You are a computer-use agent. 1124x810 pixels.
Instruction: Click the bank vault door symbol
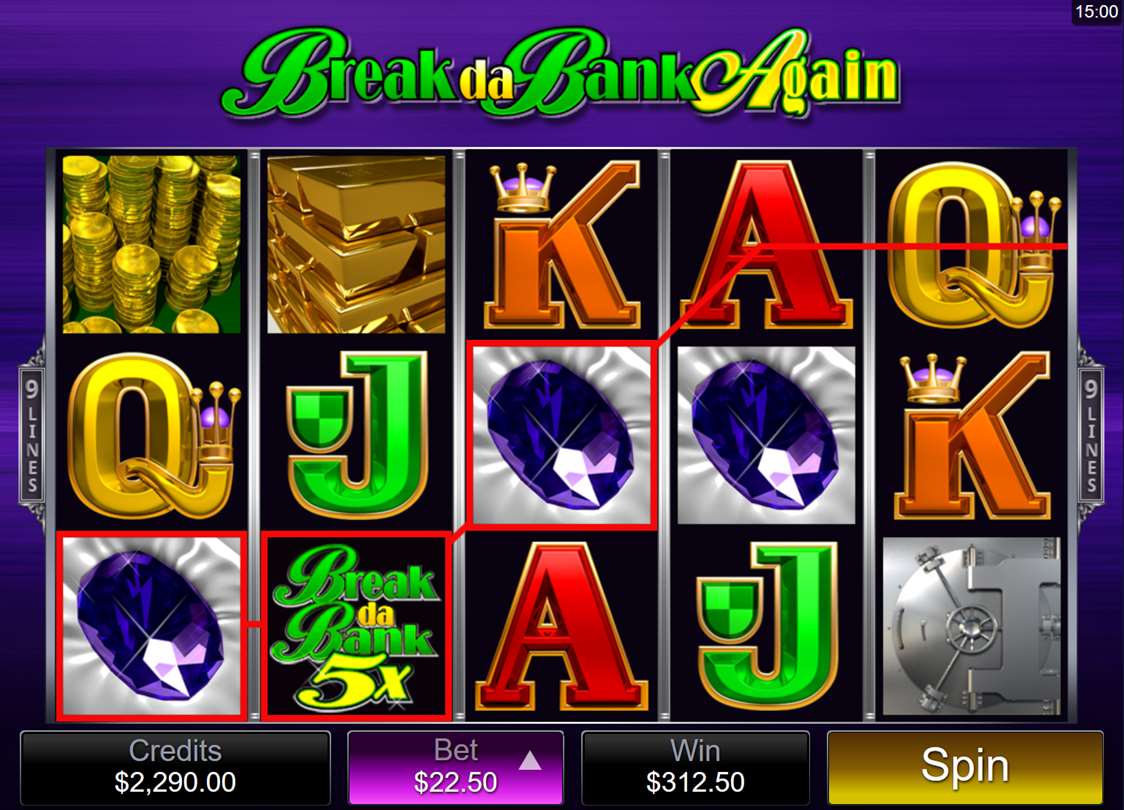(x=971, y=626)
